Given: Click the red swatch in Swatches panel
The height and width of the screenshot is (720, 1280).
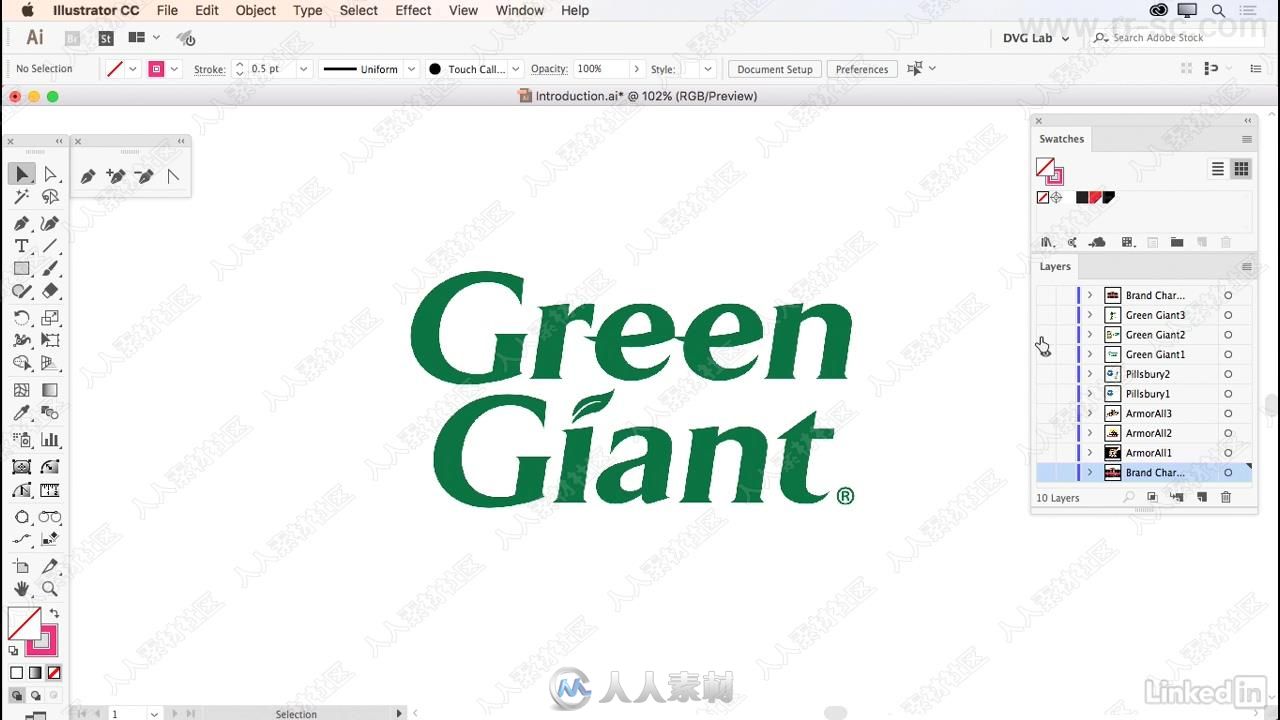Looking at the screenshot, I should 1095,198.
